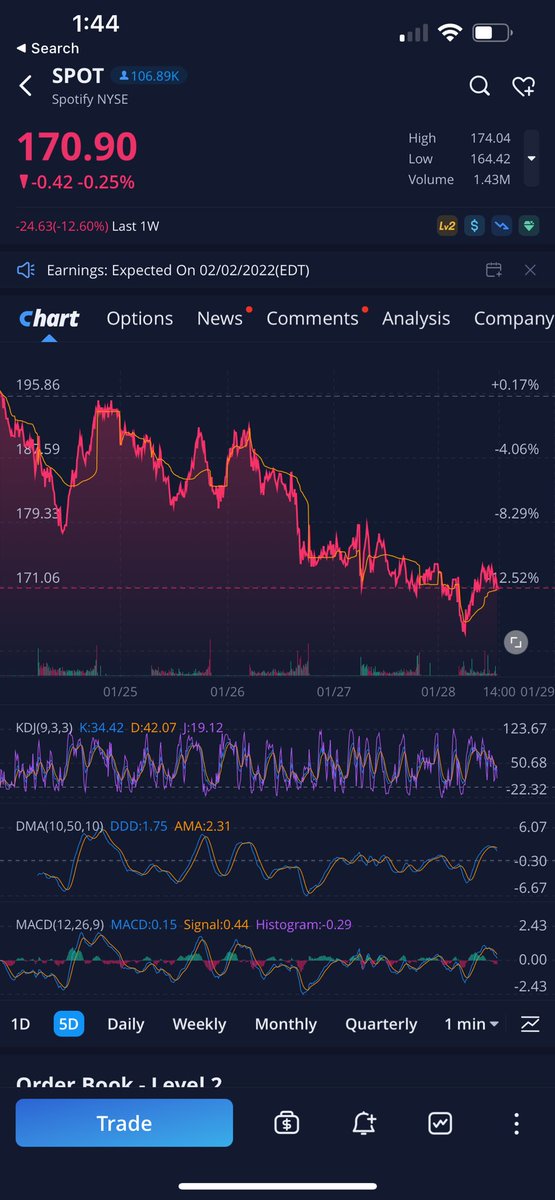Select the Monthly timeframe
555x1200 pixels.
(x=286, y=1024)
